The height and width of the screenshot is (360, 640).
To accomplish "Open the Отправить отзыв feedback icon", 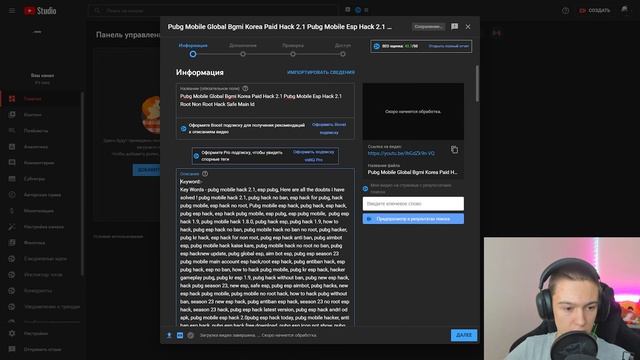I will coord(12,349).
